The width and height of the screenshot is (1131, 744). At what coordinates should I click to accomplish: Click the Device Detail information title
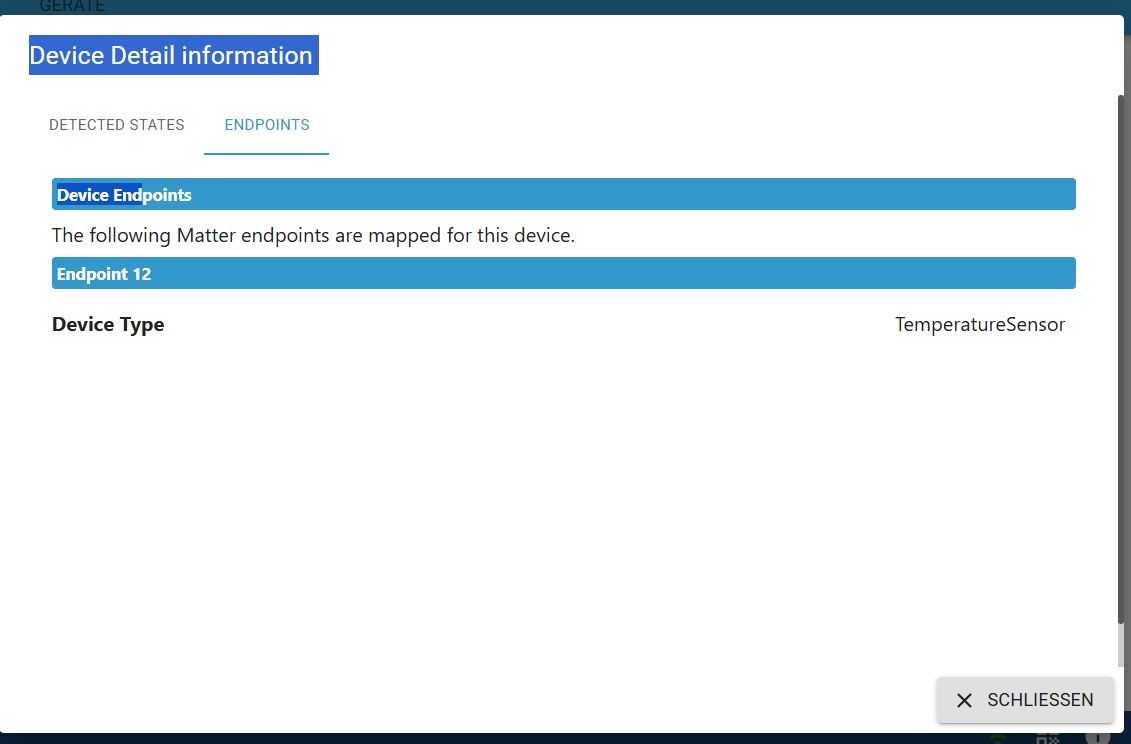click(172, 55)
